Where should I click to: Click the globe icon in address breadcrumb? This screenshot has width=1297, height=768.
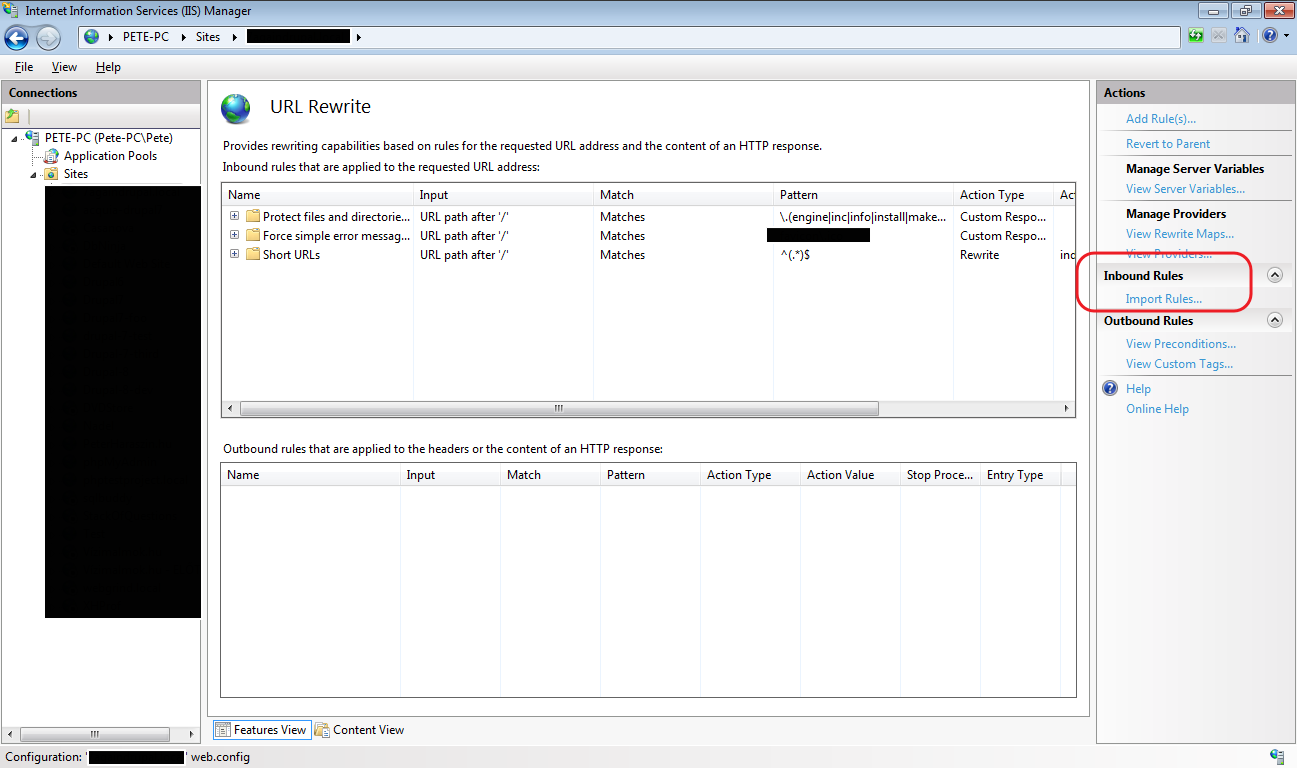[92, 37]
